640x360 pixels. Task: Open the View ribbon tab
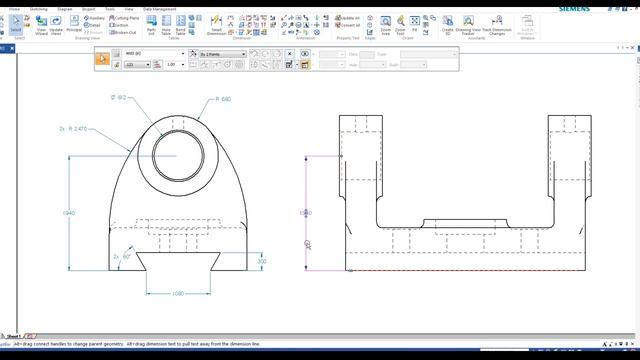(129, 9)
